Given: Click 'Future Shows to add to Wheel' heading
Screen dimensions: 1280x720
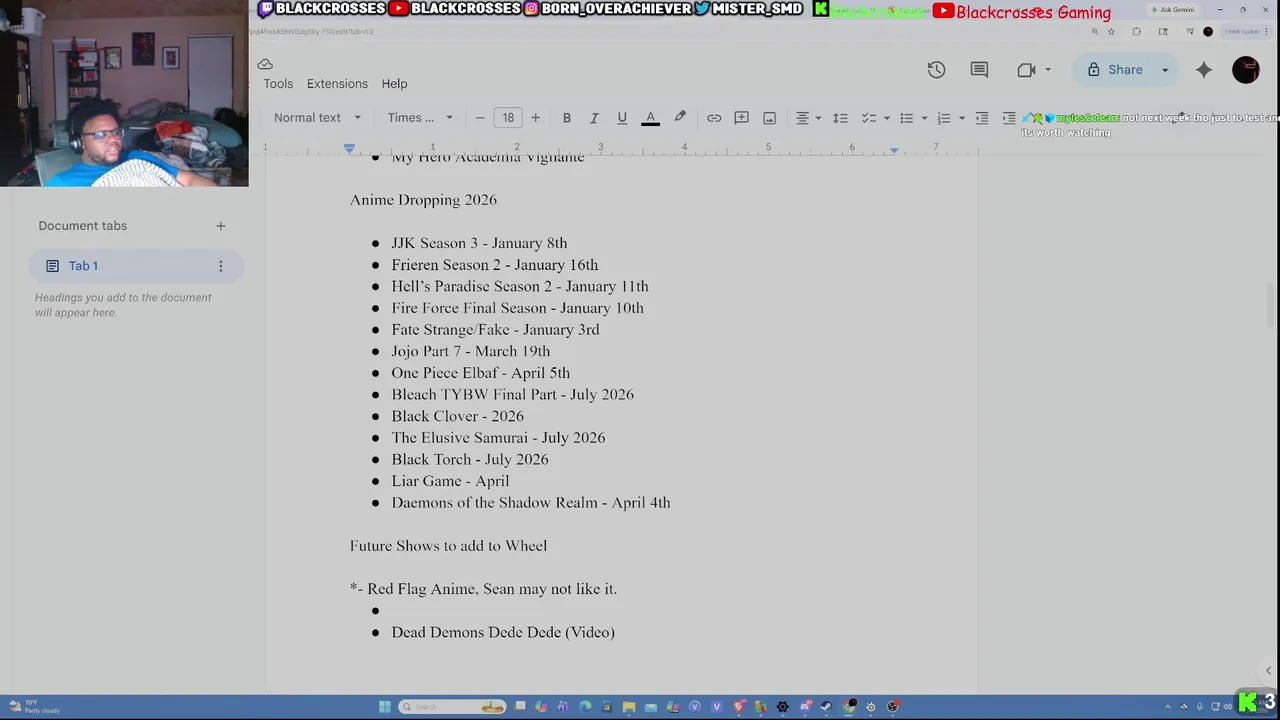Looking at the screenshot, I should pos(448,546).
